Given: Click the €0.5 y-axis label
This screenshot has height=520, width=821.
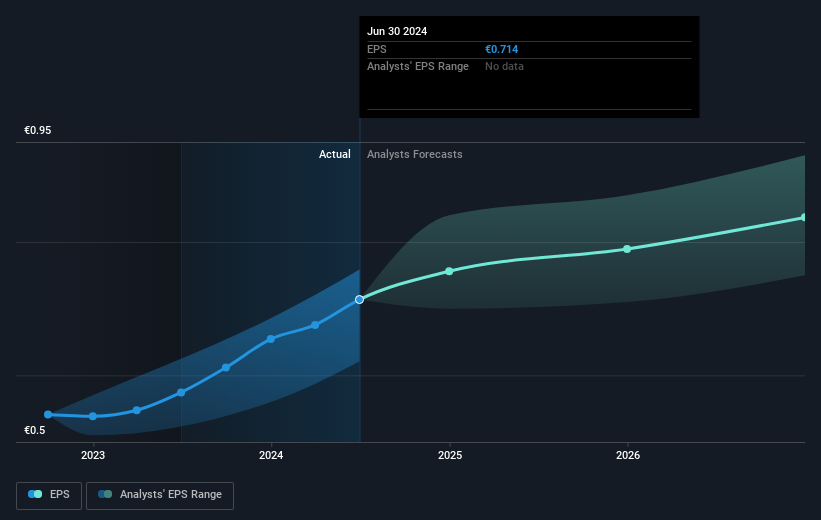Looking at the screenshot, I should (x=35, y=430).
